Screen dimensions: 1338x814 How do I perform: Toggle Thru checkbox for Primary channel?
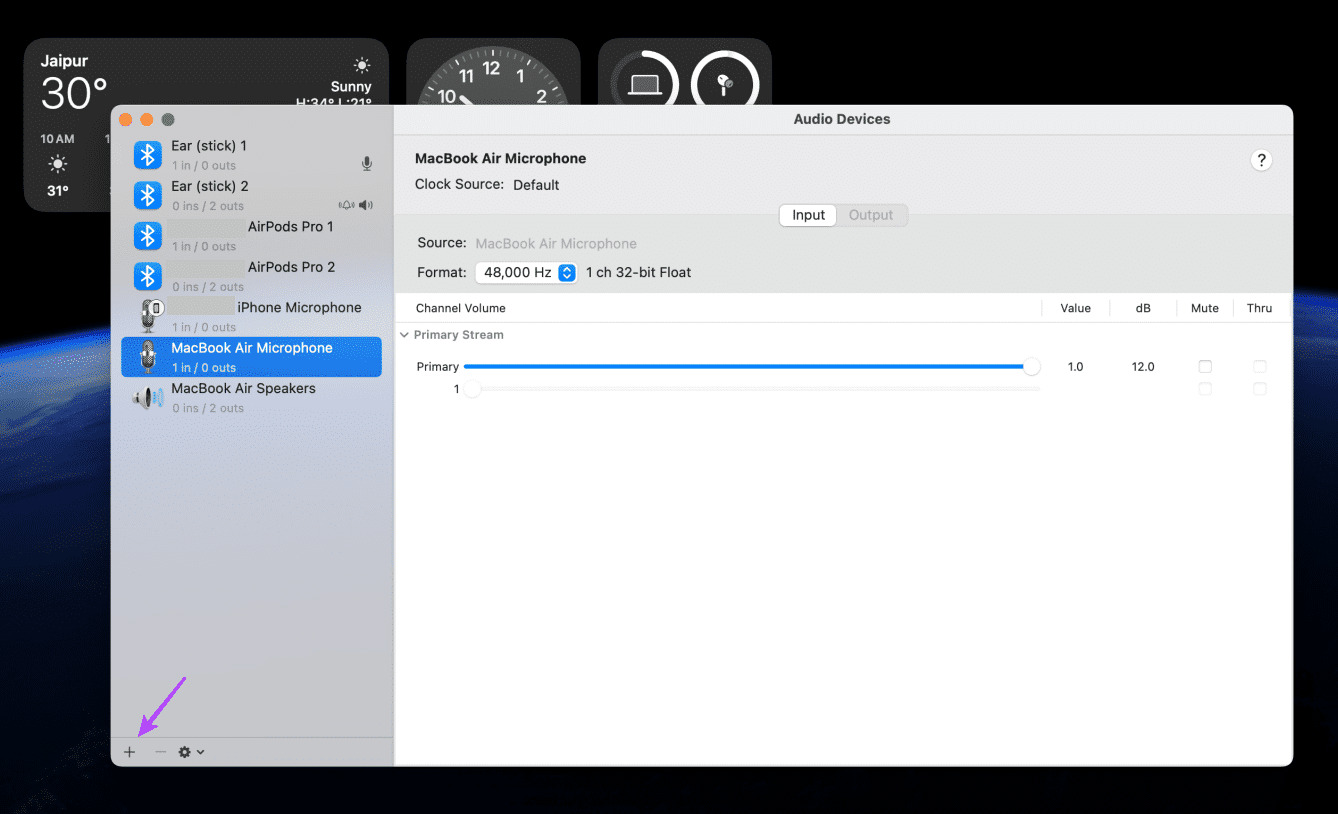pos(1260,367)
